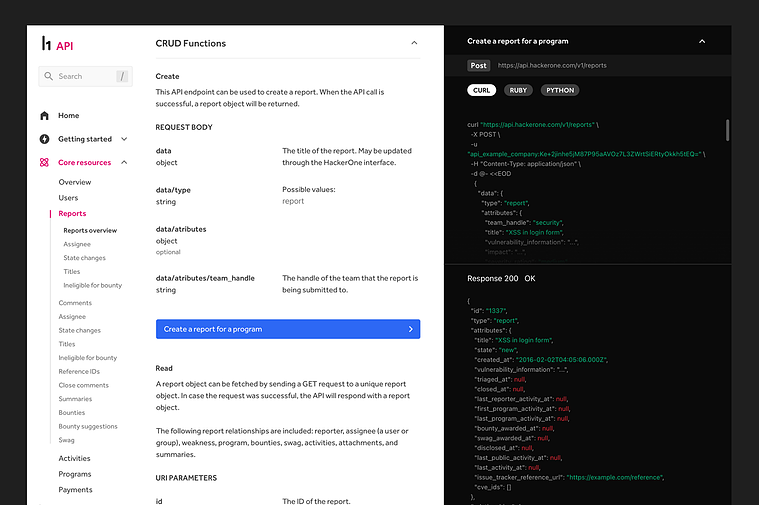Click the REQUEST BODY heading

click(184, 127)
